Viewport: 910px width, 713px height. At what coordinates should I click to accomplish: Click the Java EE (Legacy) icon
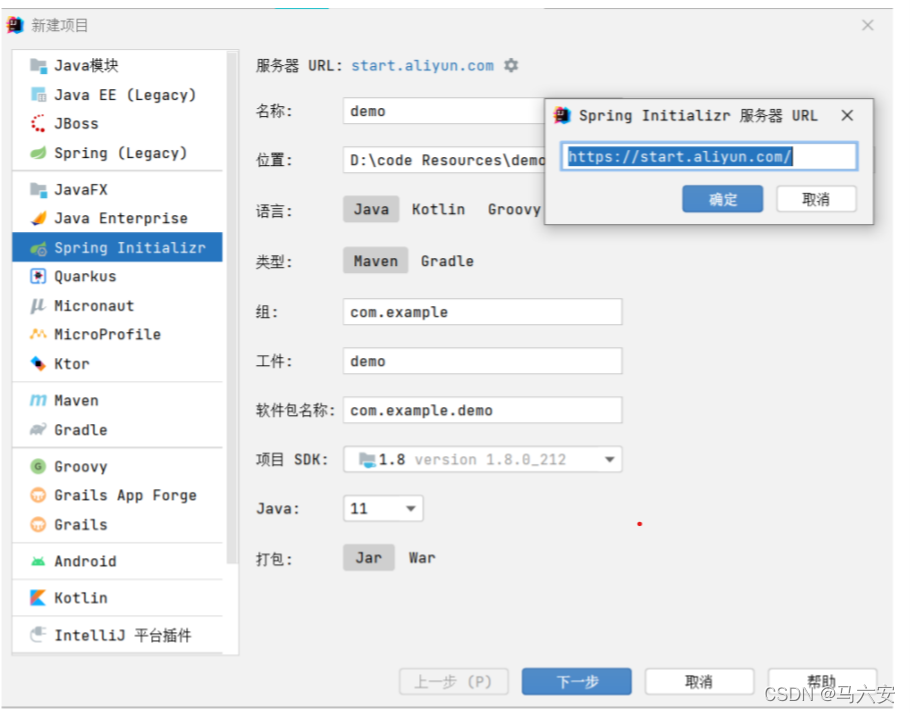38,95
